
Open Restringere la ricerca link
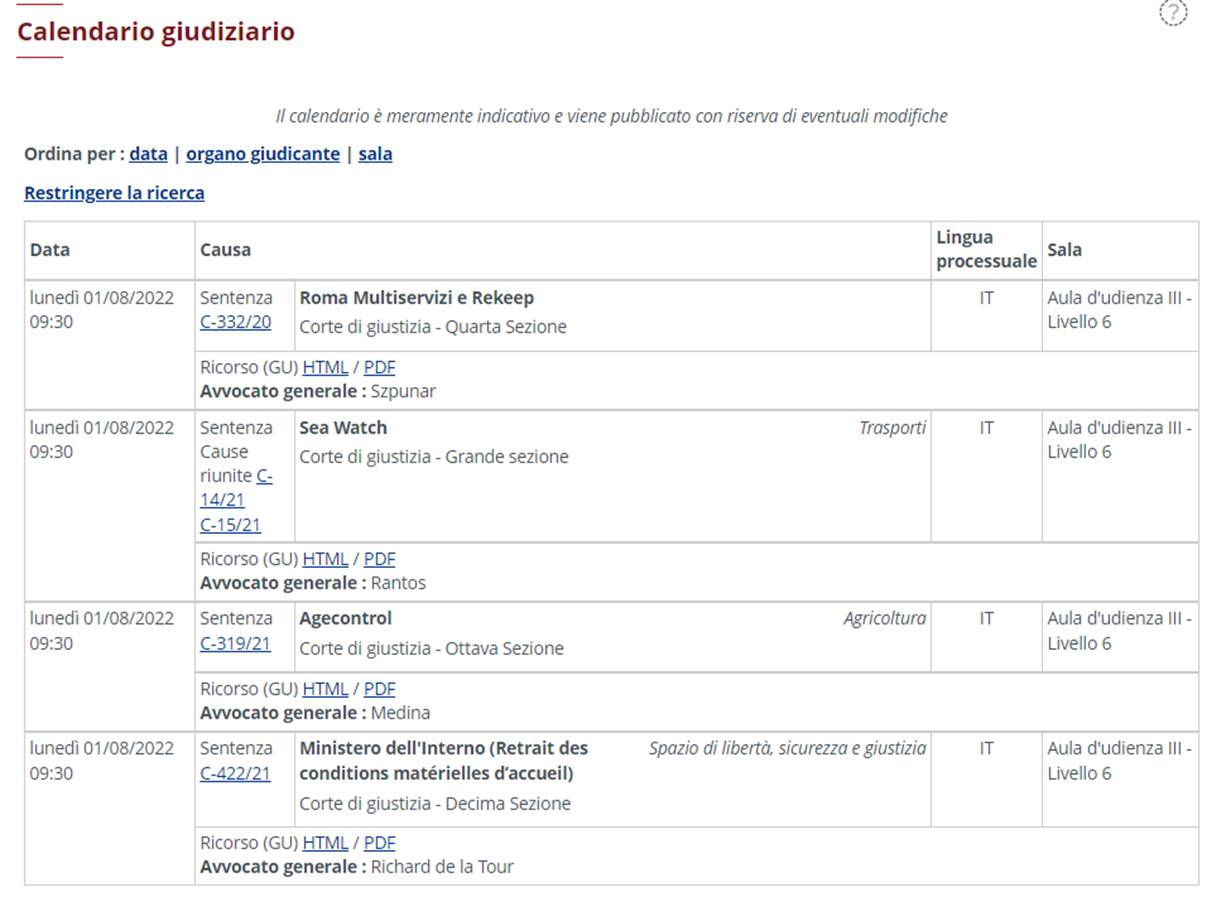tap(114, 193)
